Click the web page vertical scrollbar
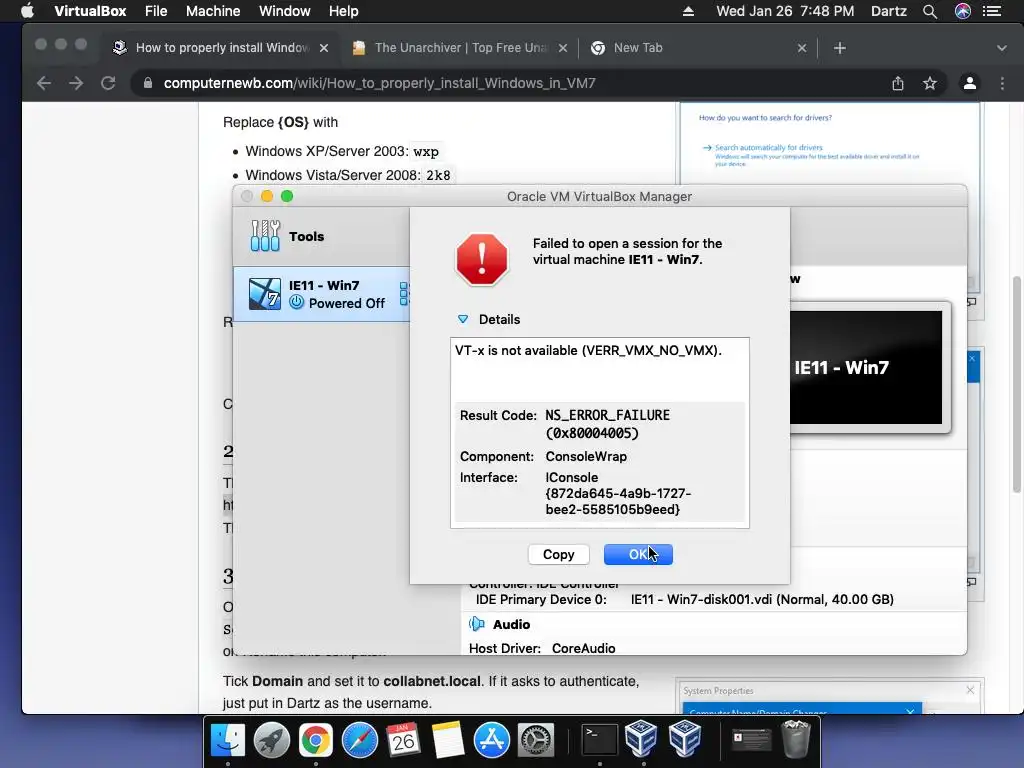This screenshot has height=768, width=1024. click(x=1016, y=385)
